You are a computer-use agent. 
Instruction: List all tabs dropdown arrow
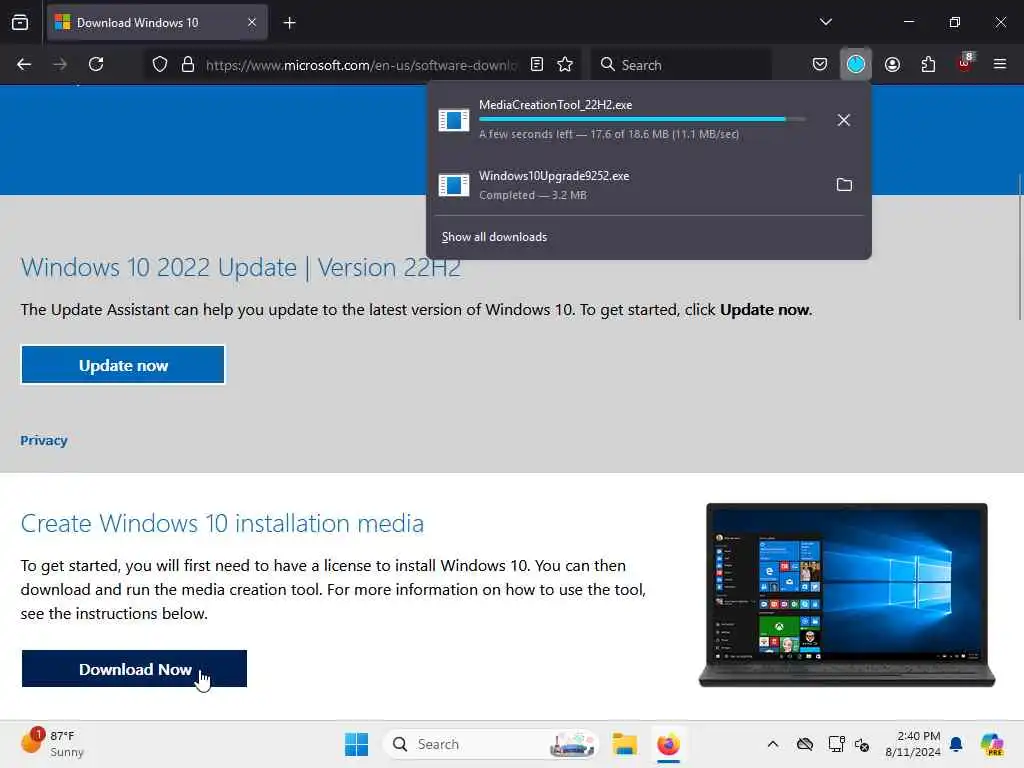825,22
